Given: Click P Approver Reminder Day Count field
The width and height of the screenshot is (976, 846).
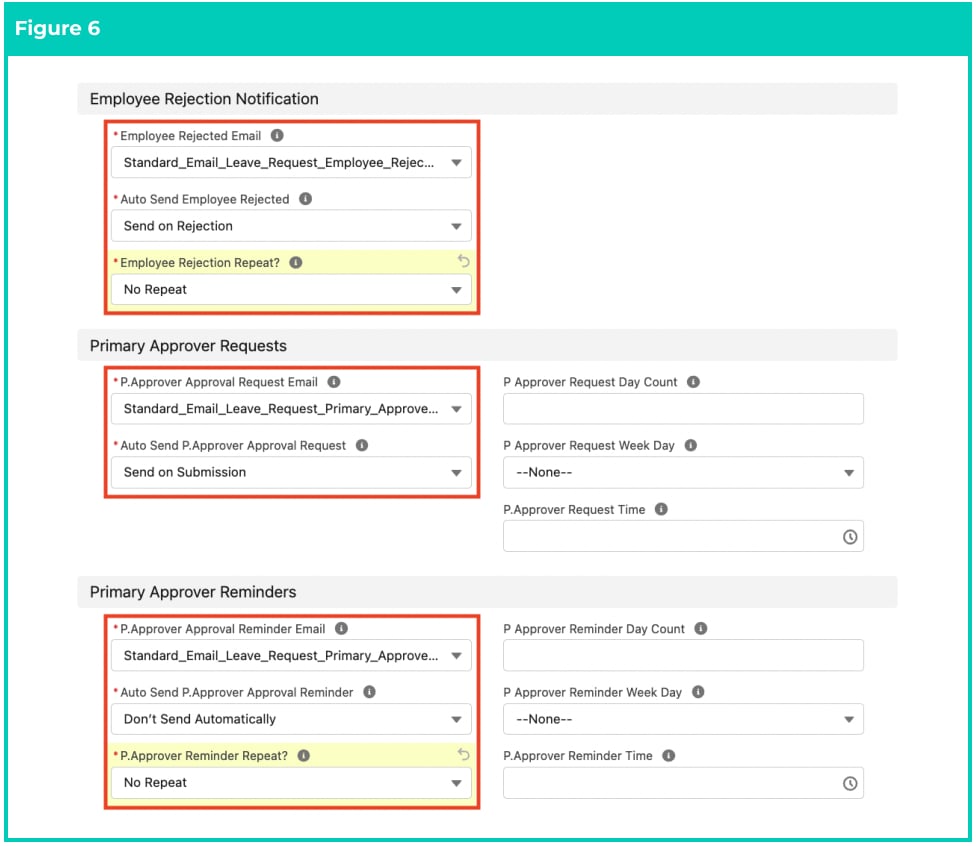Looking at the screenshot, I should click(683, 656).
